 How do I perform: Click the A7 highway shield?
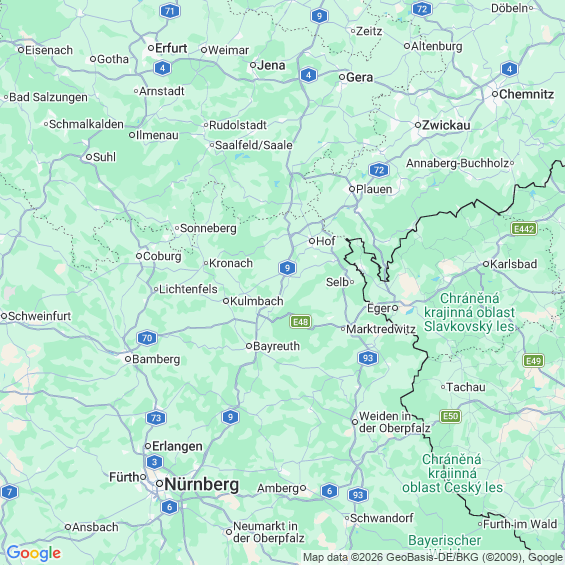coord(9,492)
